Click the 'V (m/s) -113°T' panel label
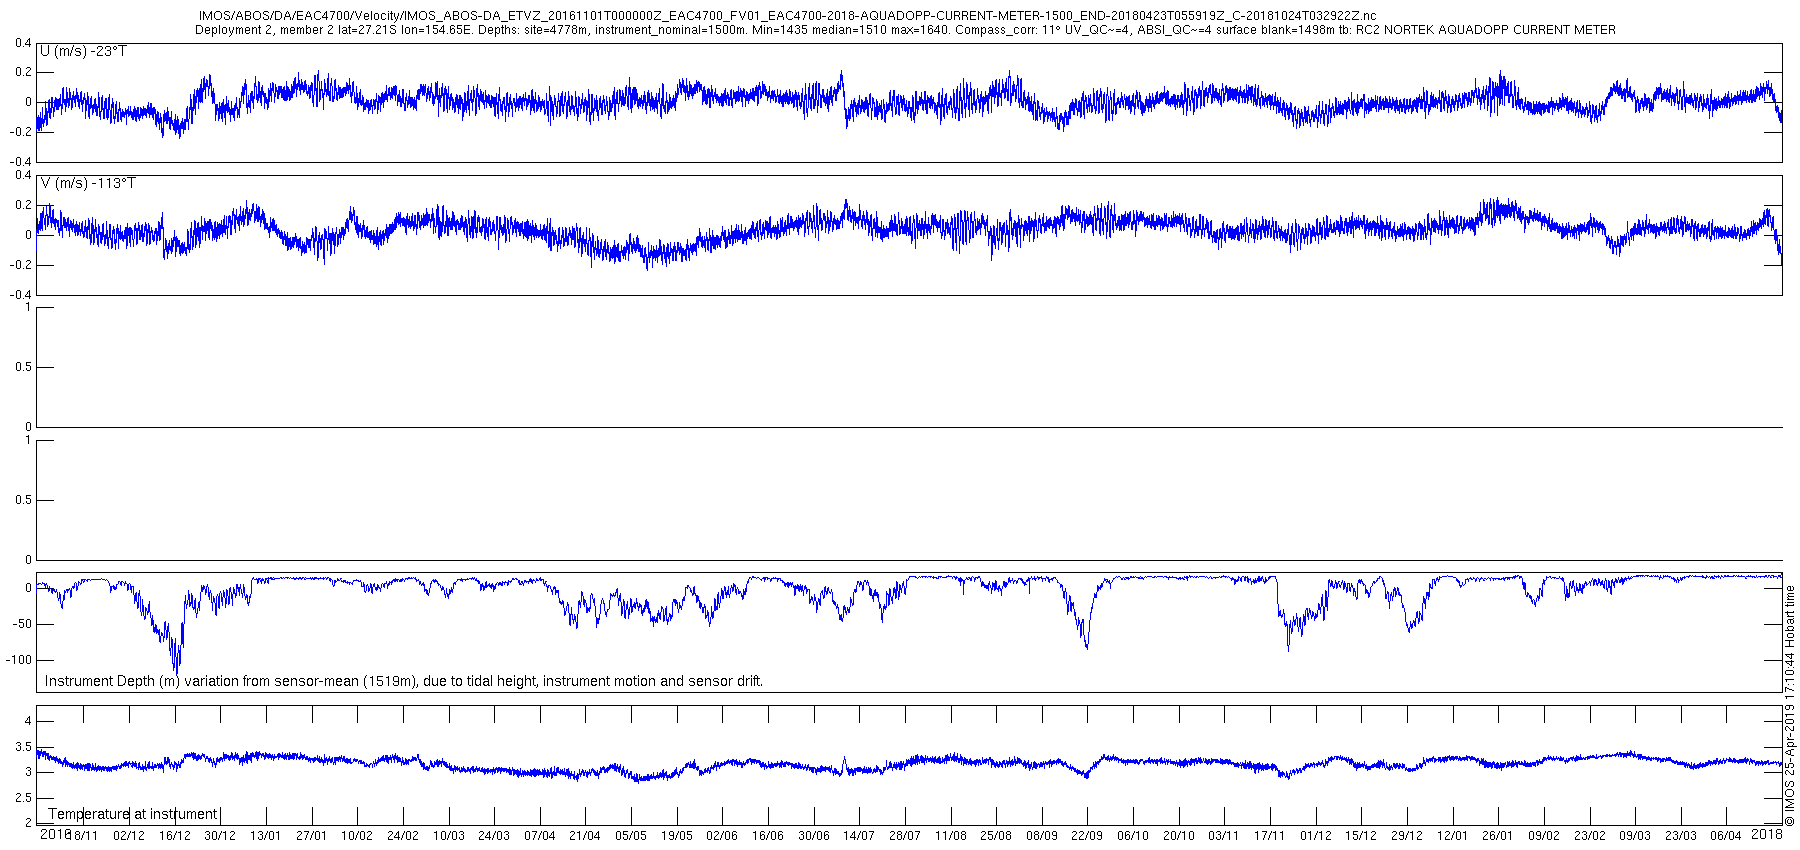The height and width of the screenshot is (850, 1800). pyautogui.click(x=88, y=183)
